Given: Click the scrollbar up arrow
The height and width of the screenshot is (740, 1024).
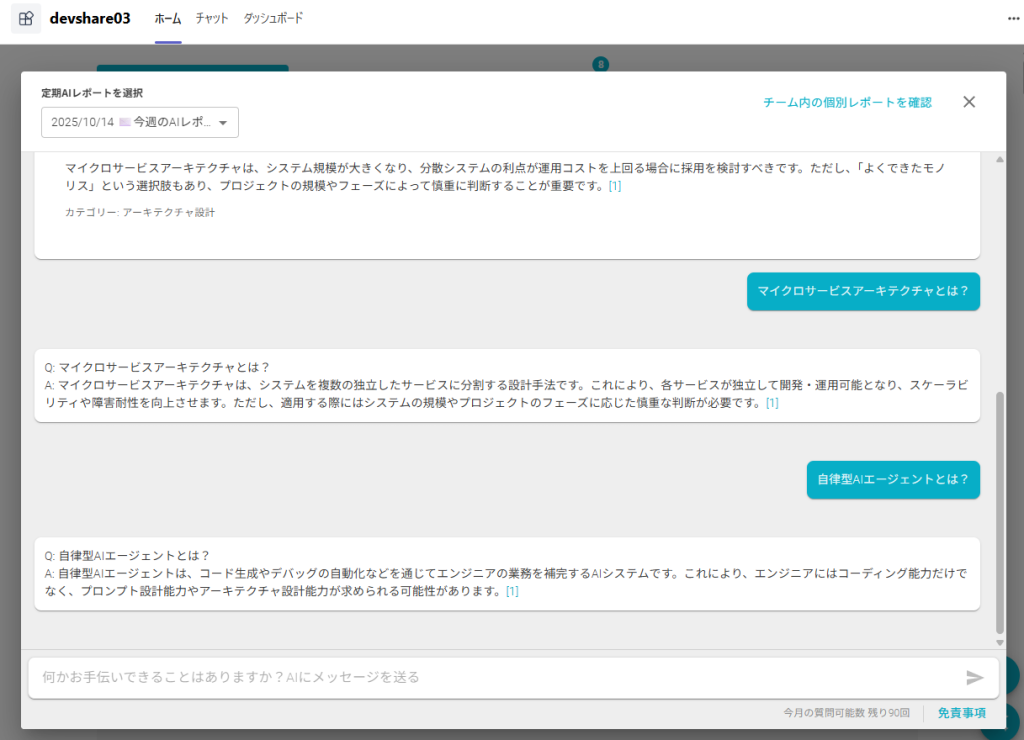Looking at the screenshot, I should (x=1000, y=159).
